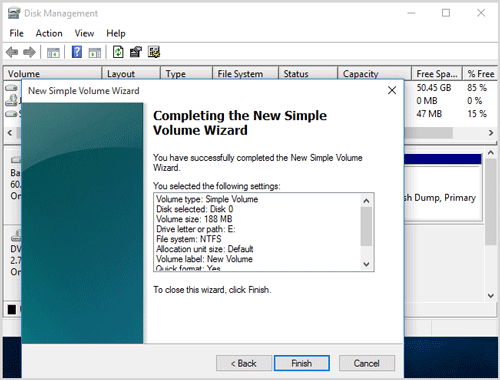Click the Disk Management title bar icon
This screenshot has height=380, width=500.
click(x=14, y=13)
